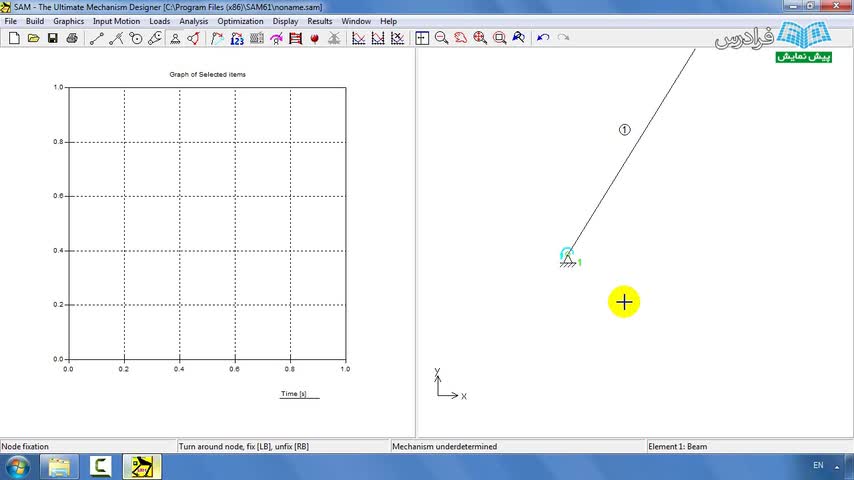854x480 pixels.
Task: Click the New file toolbar icon
Action: click(x=14, y=38)
